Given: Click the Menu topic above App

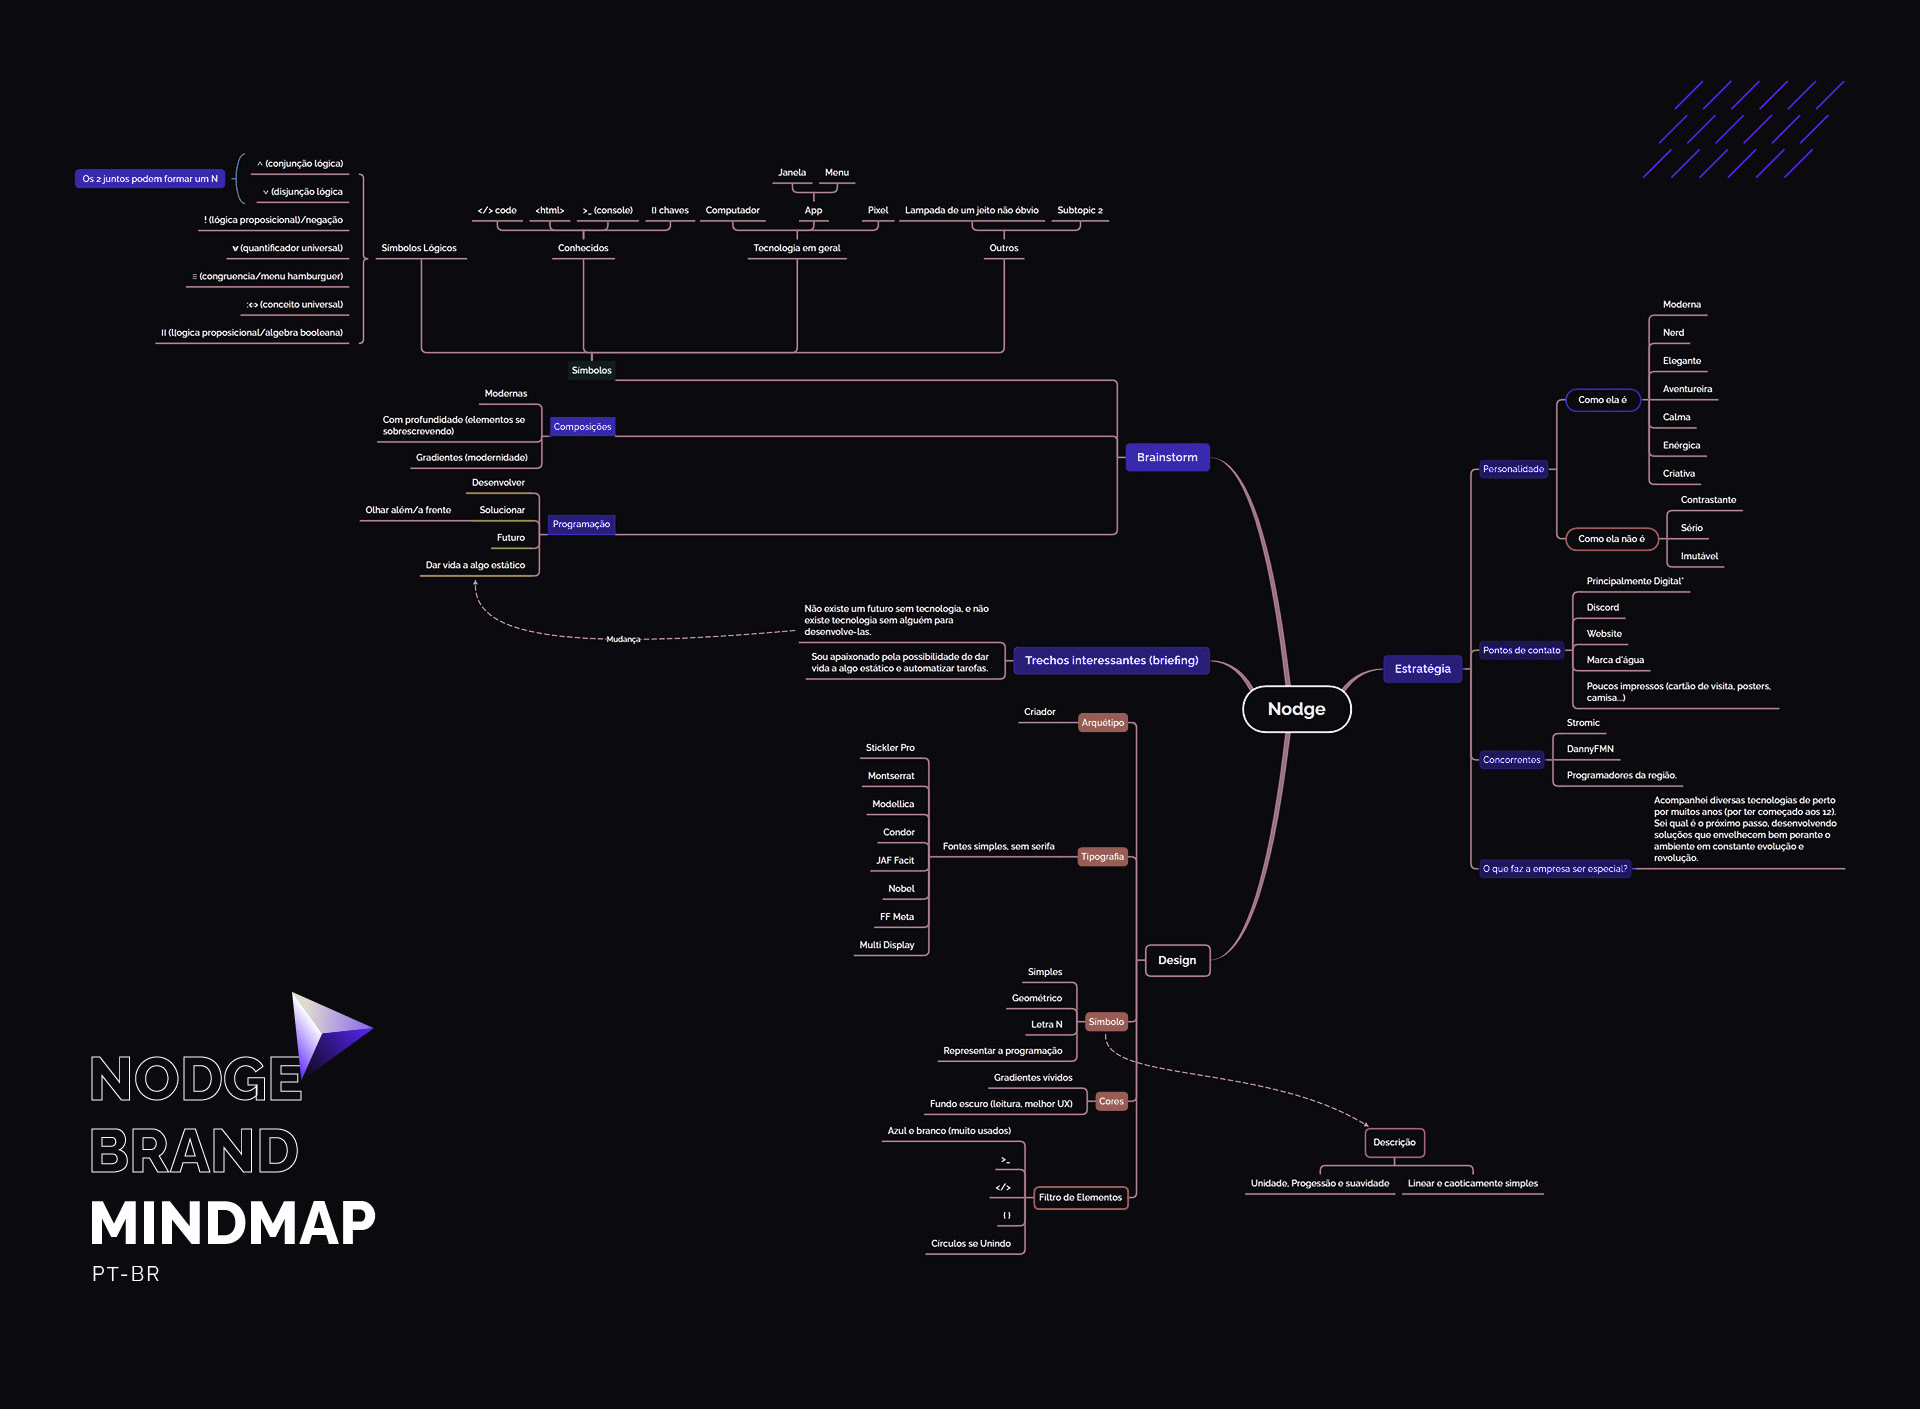Looking at the screenshot, I should (837, 172).
